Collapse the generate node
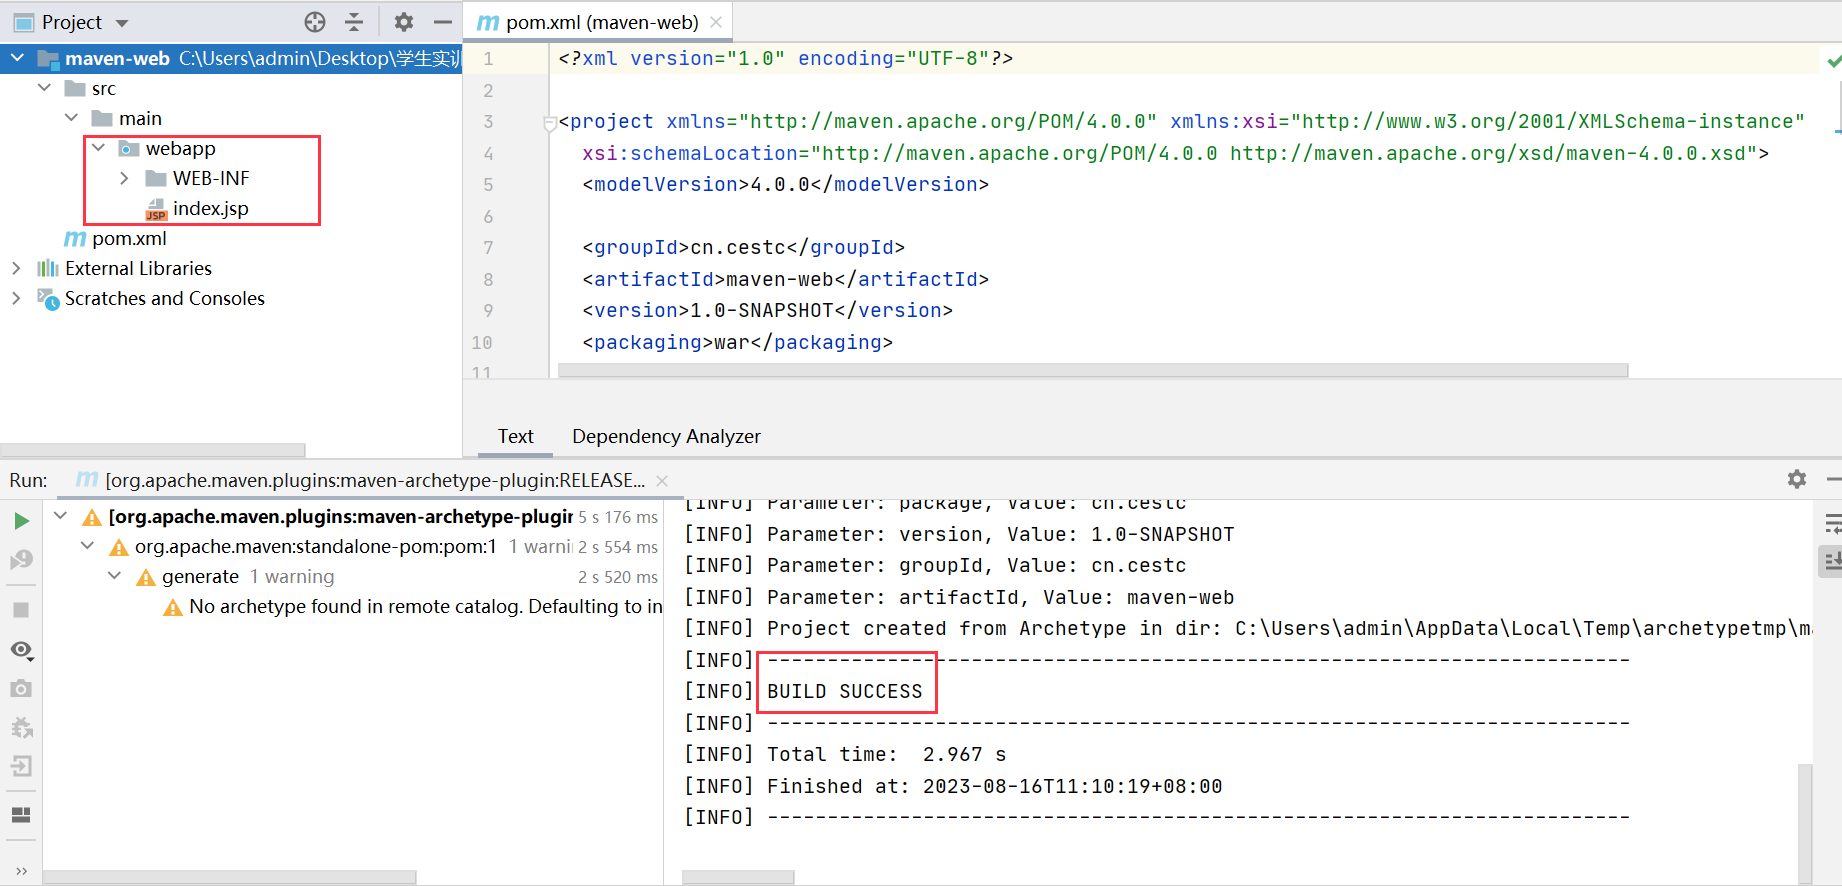Screen dimensions: 1842x886 point(114,576)
